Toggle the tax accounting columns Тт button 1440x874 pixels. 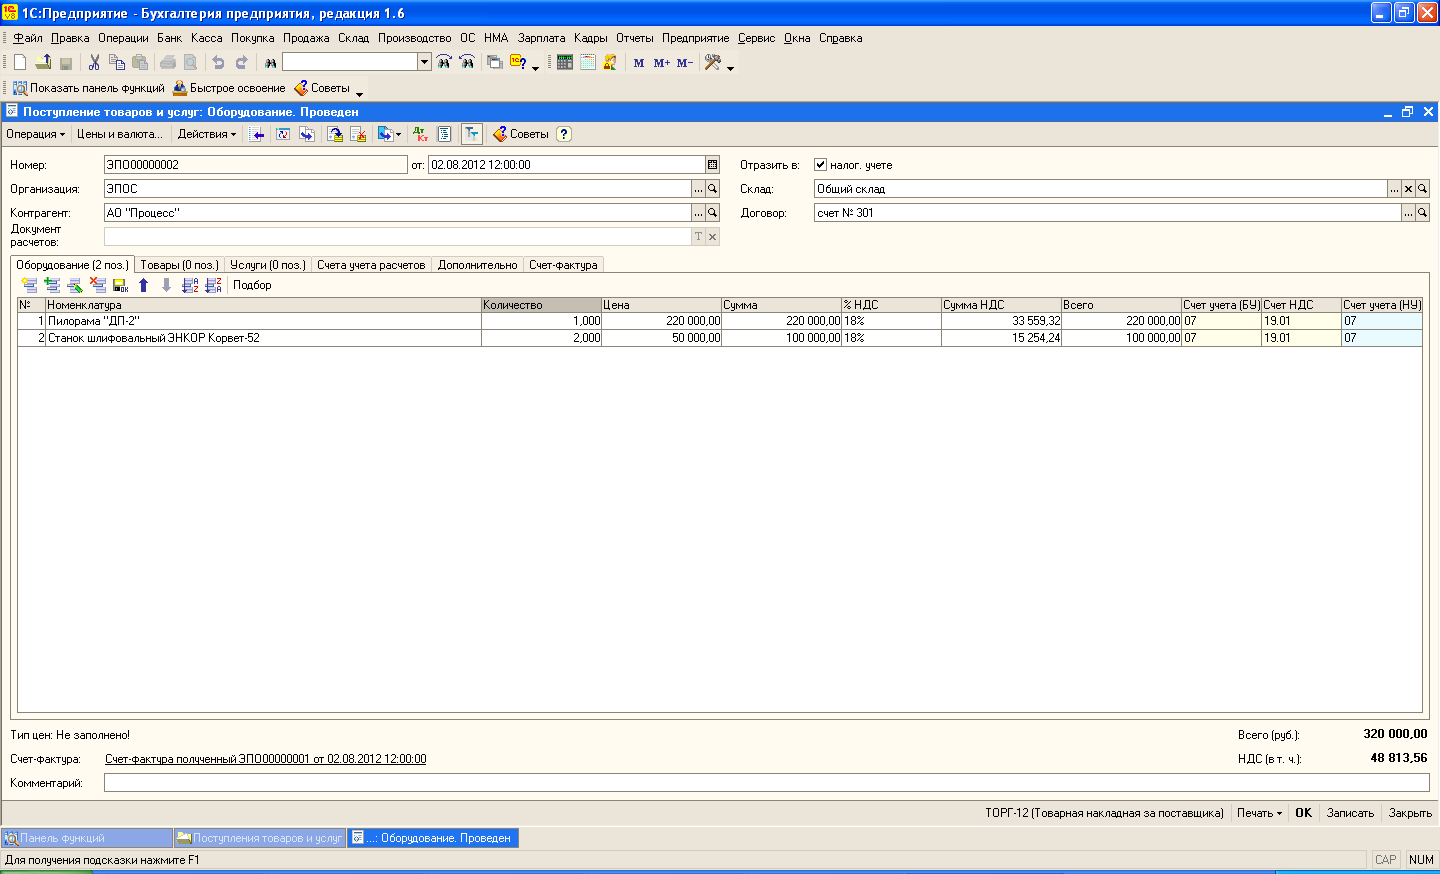tap(471, 134)
